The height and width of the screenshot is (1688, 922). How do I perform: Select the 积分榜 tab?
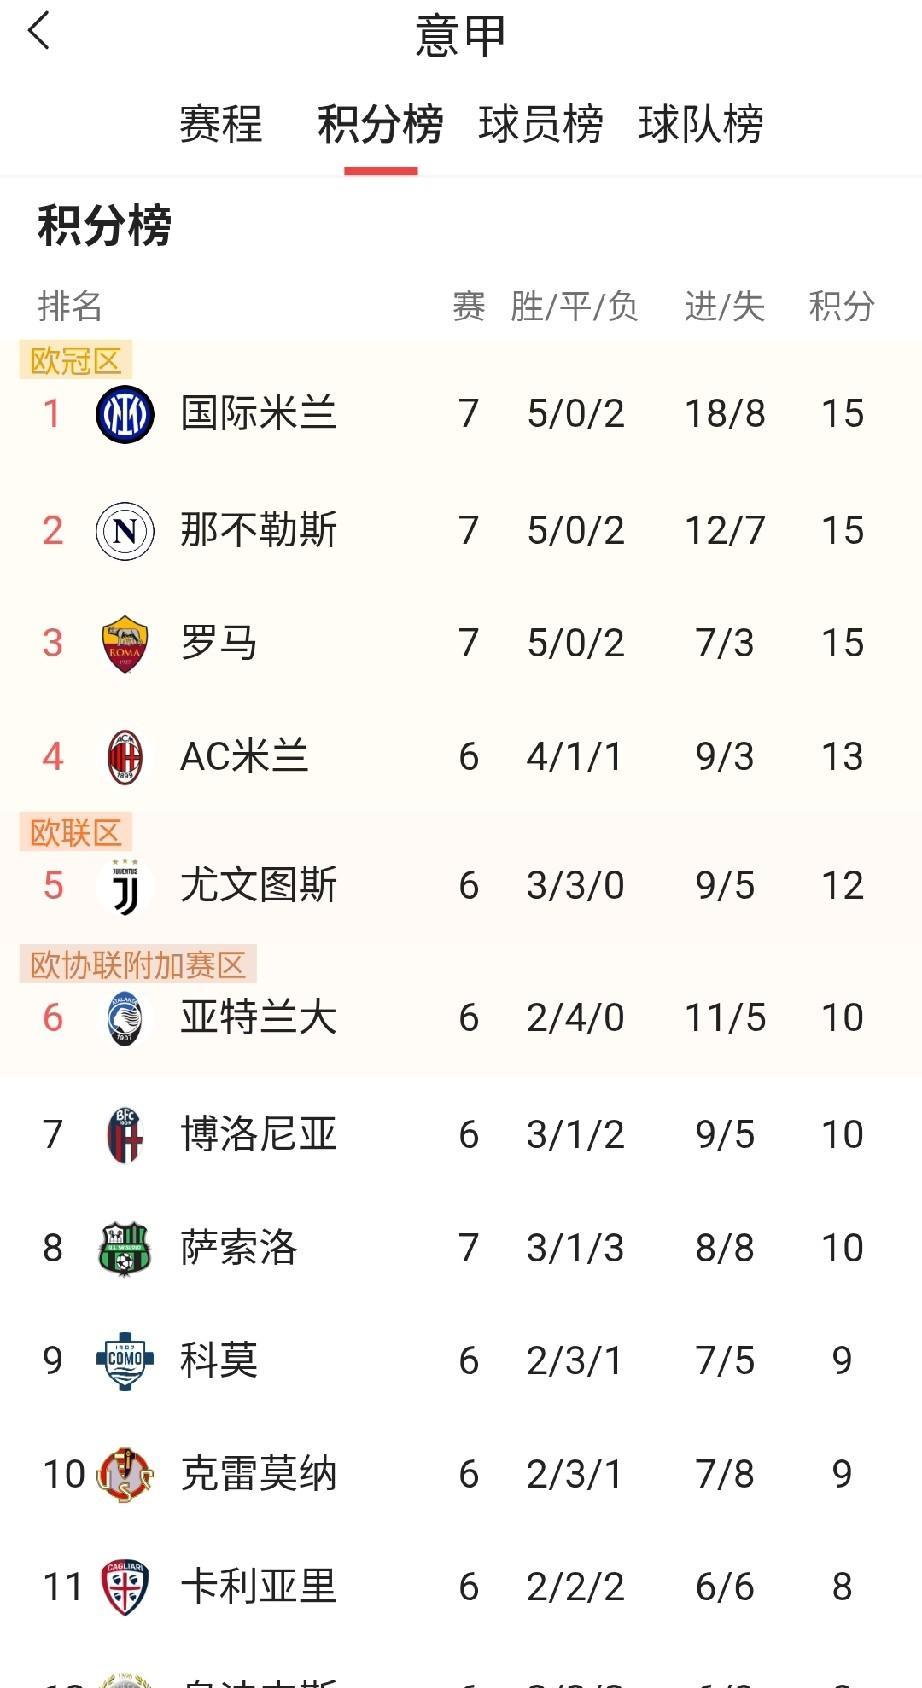click(x=380, y=125)
